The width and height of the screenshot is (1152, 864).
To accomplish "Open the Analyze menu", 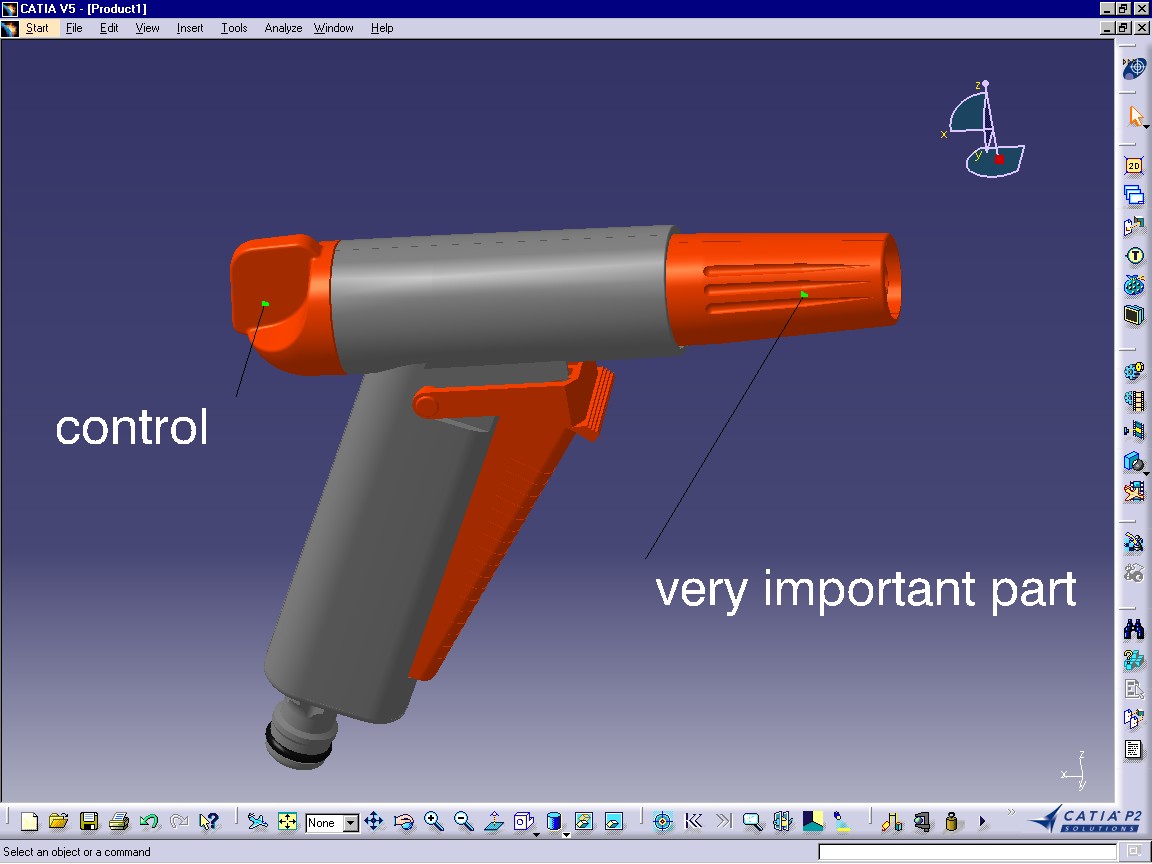I will pyautogui.click(x=283, y=28).
